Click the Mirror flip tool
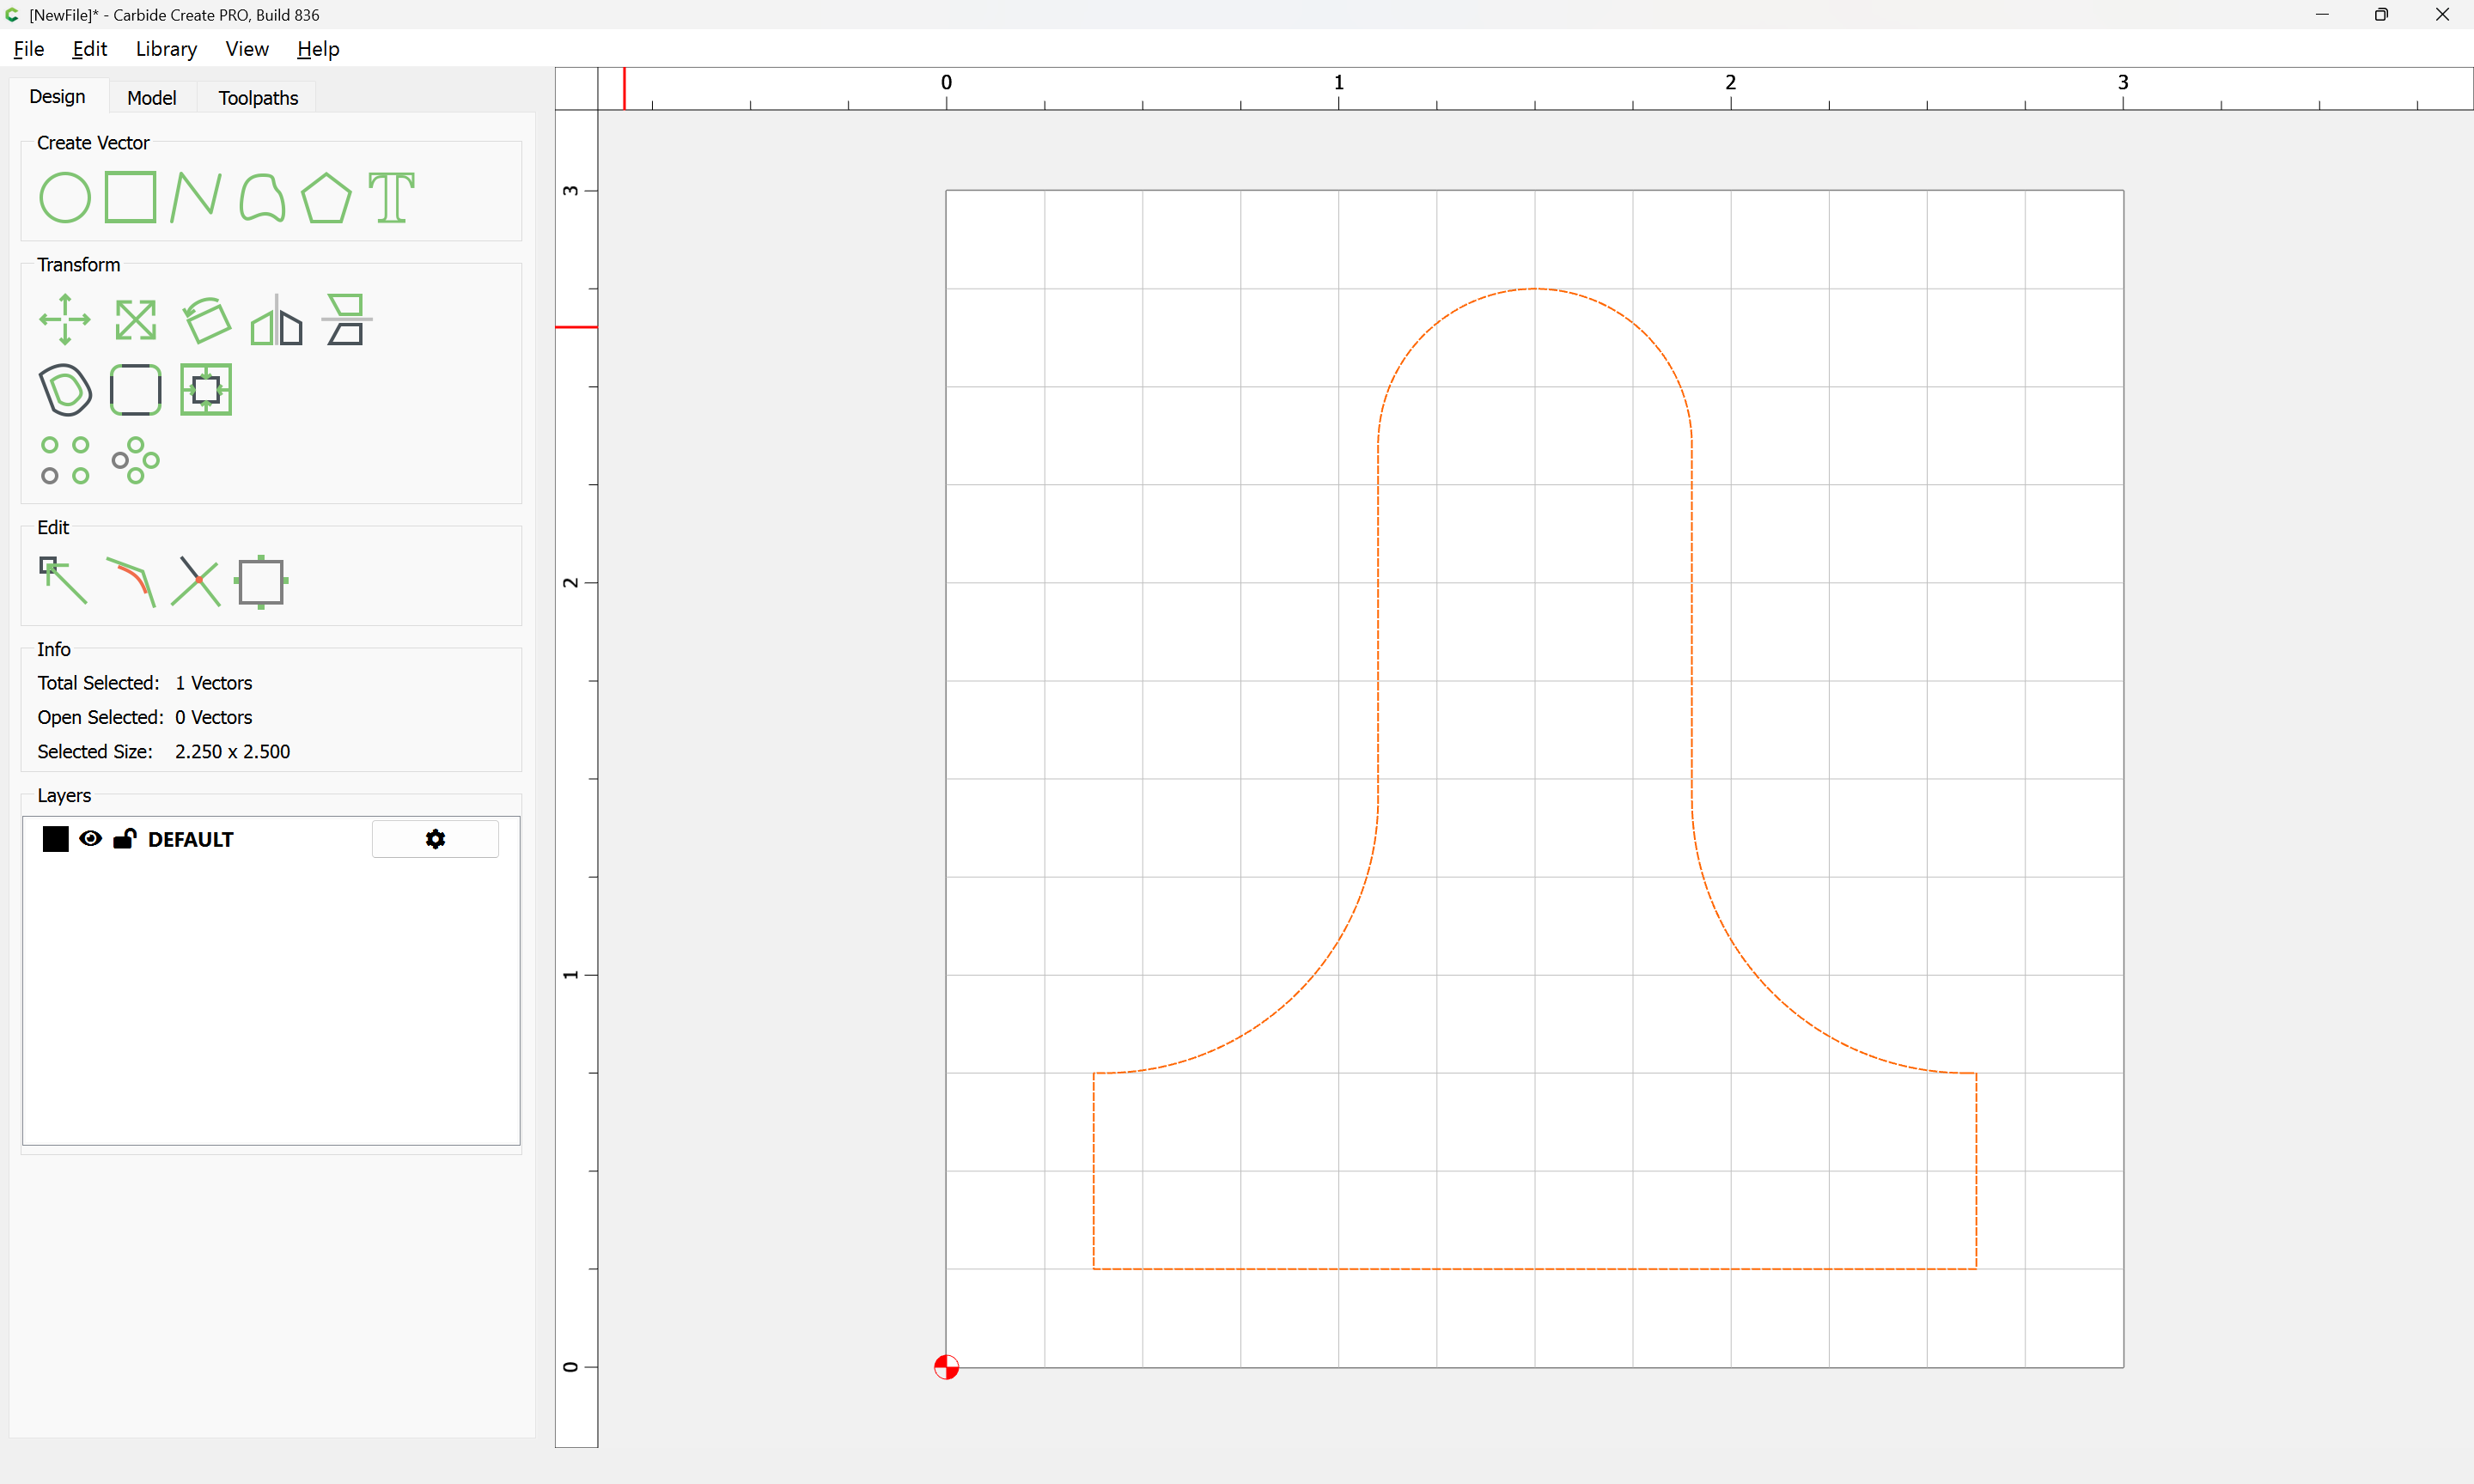 point(276,320)
